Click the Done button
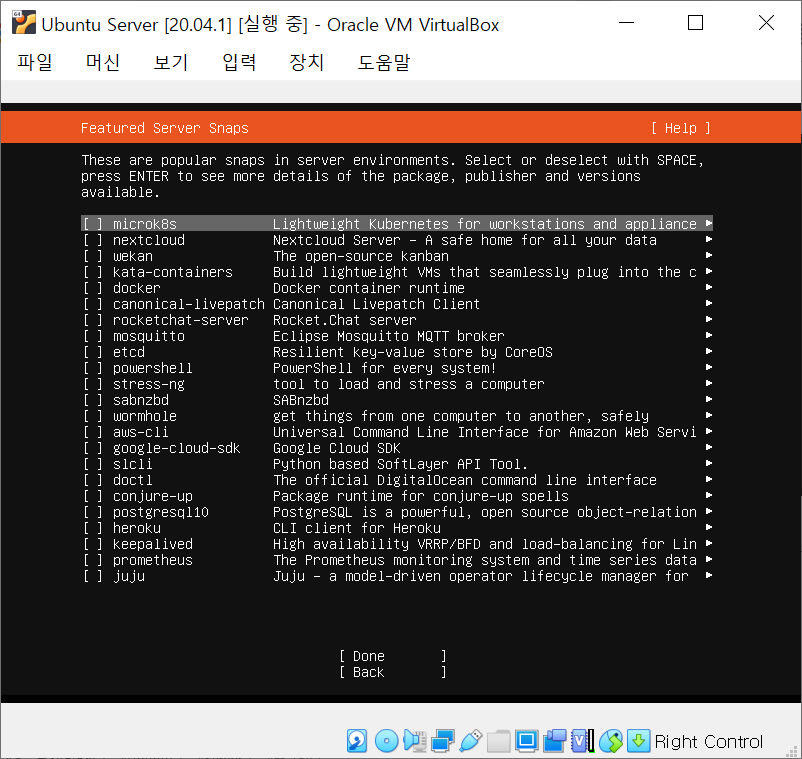 [x=392, y=656]
